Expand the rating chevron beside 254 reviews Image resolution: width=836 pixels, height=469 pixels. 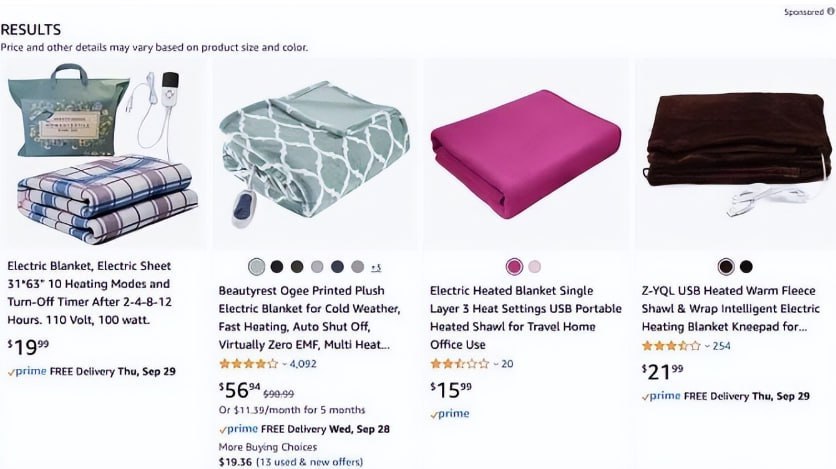tap(707, 346)
